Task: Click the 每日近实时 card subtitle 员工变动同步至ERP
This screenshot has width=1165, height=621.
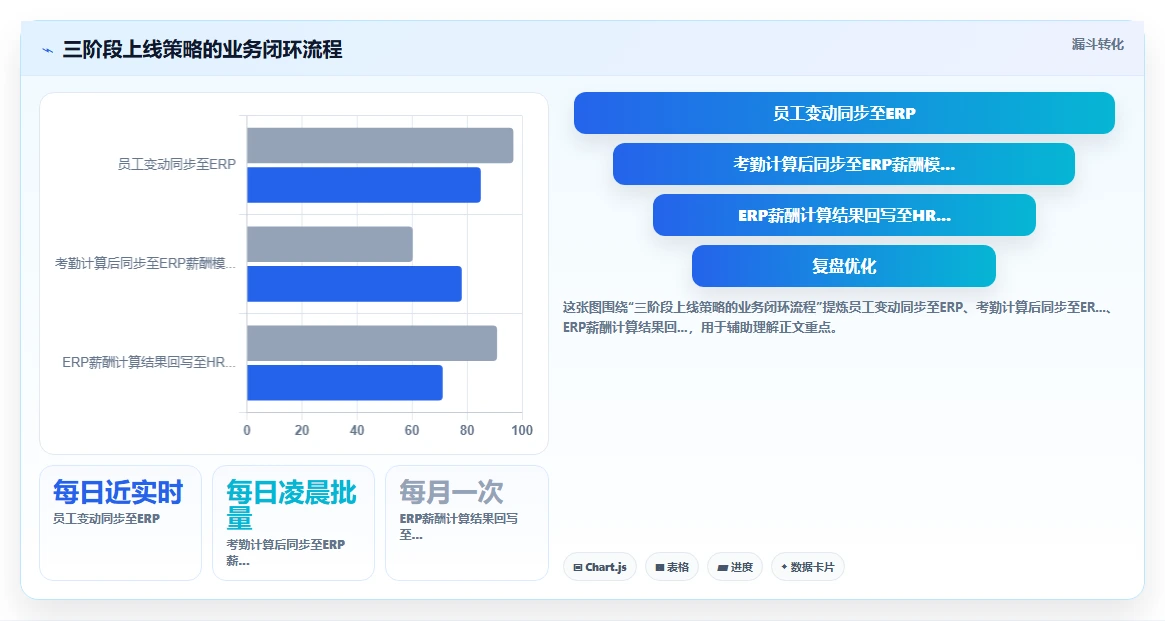Action: pyautogui.click(x=106, y=518)
